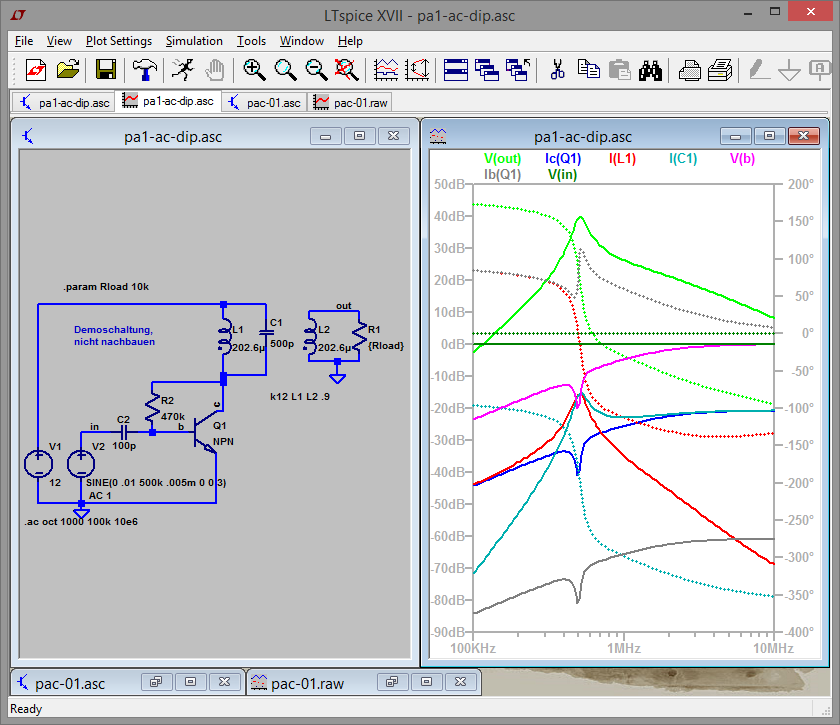Click the 100KHz frequency axis label

click(472, 648)
